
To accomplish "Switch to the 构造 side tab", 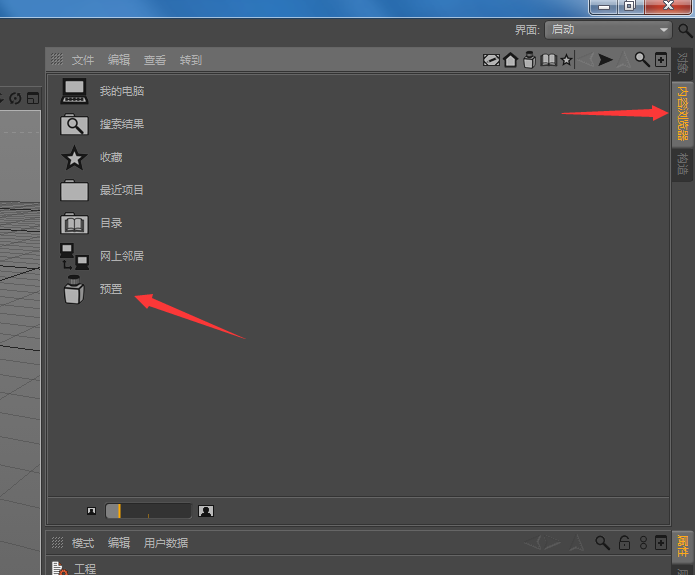I will pos(683,164).
